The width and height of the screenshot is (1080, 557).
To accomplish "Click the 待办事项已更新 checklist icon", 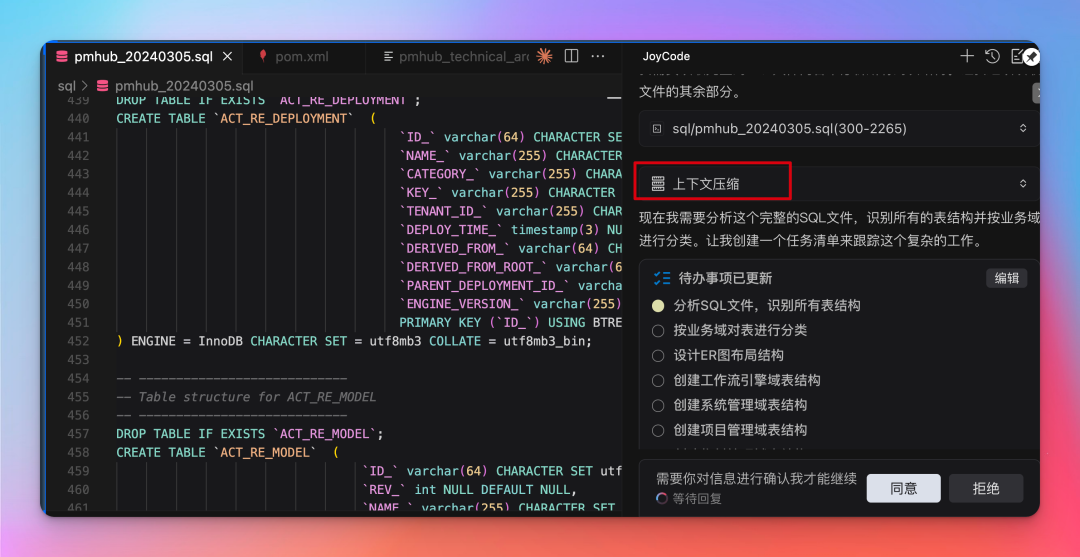I will pos(661,278).
